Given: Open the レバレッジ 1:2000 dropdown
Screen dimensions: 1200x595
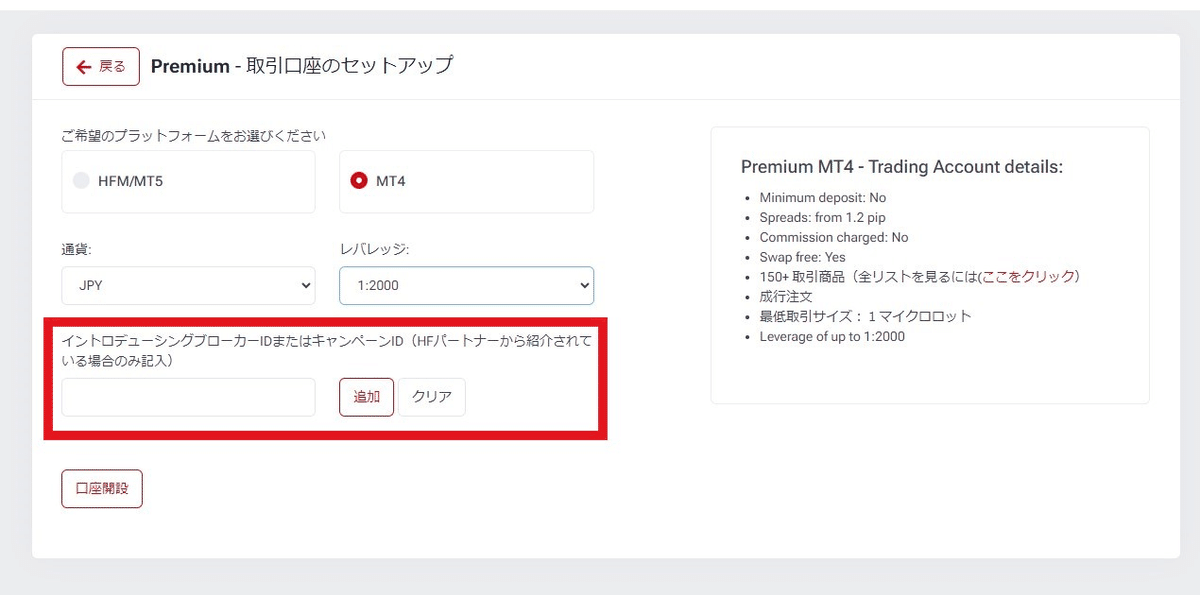Looking at the screenshot, I should (x=466, y=285).
